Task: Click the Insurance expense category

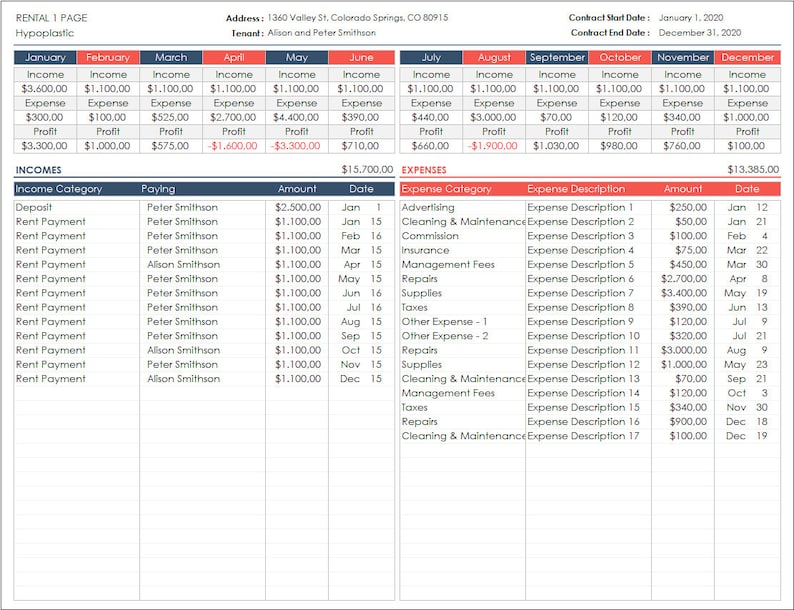Action: [425, 250]
